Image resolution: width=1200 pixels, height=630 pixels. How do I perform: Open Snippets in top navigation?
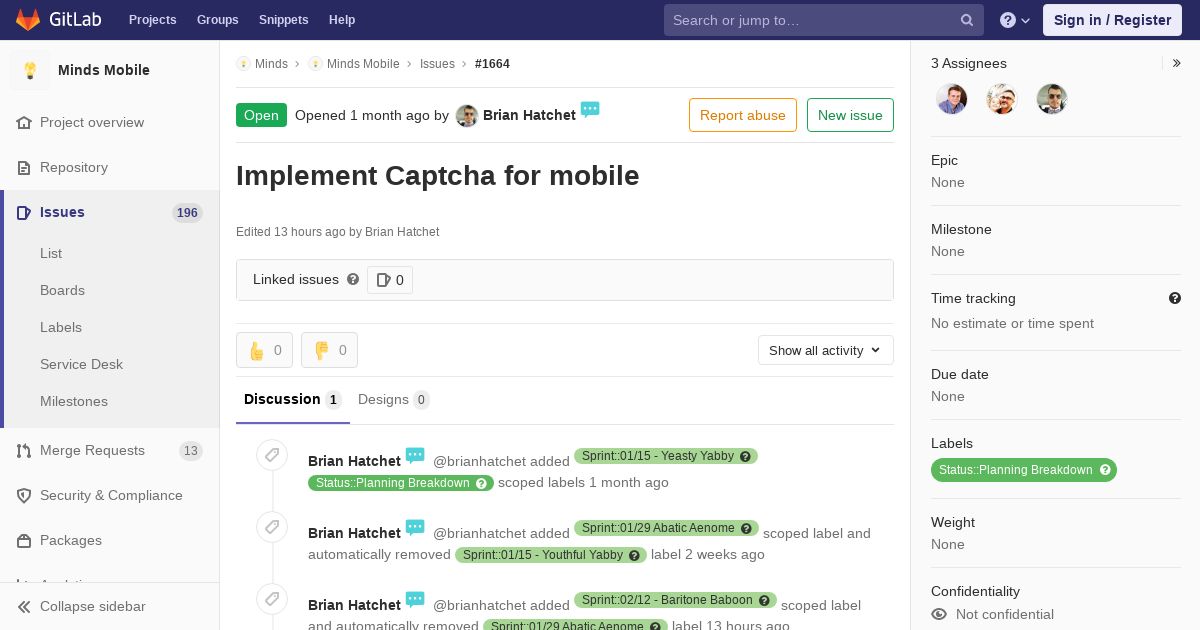[x=284, y=20]
